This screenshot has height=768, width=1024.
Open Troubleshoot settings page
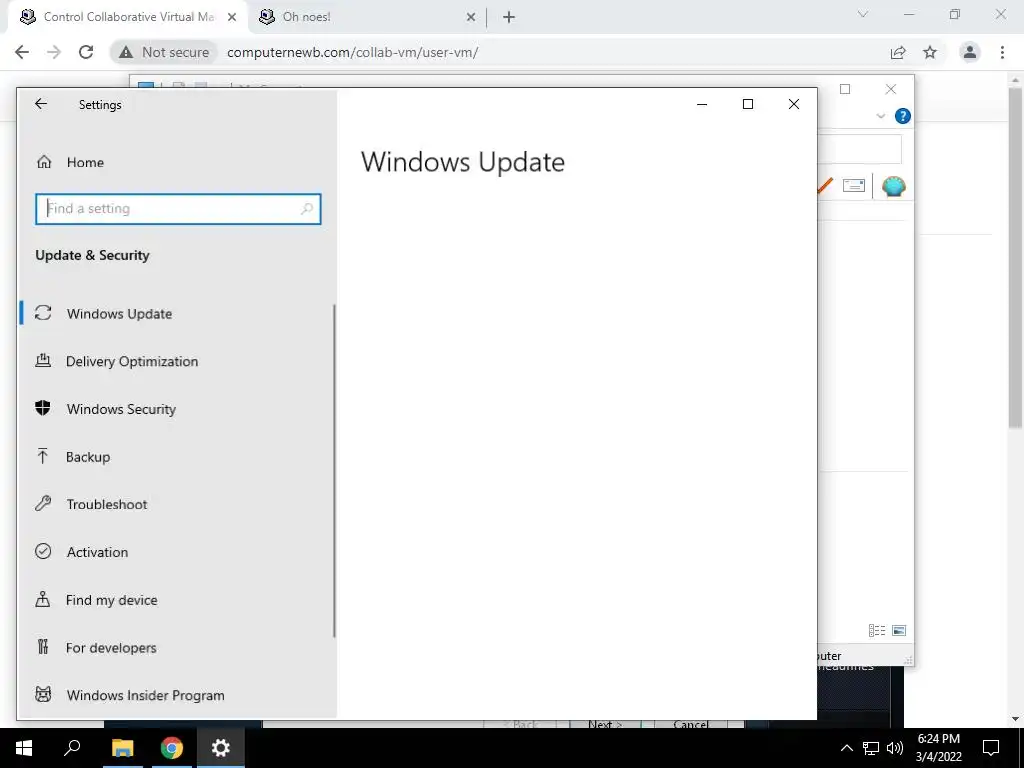[x=176, y=504]
